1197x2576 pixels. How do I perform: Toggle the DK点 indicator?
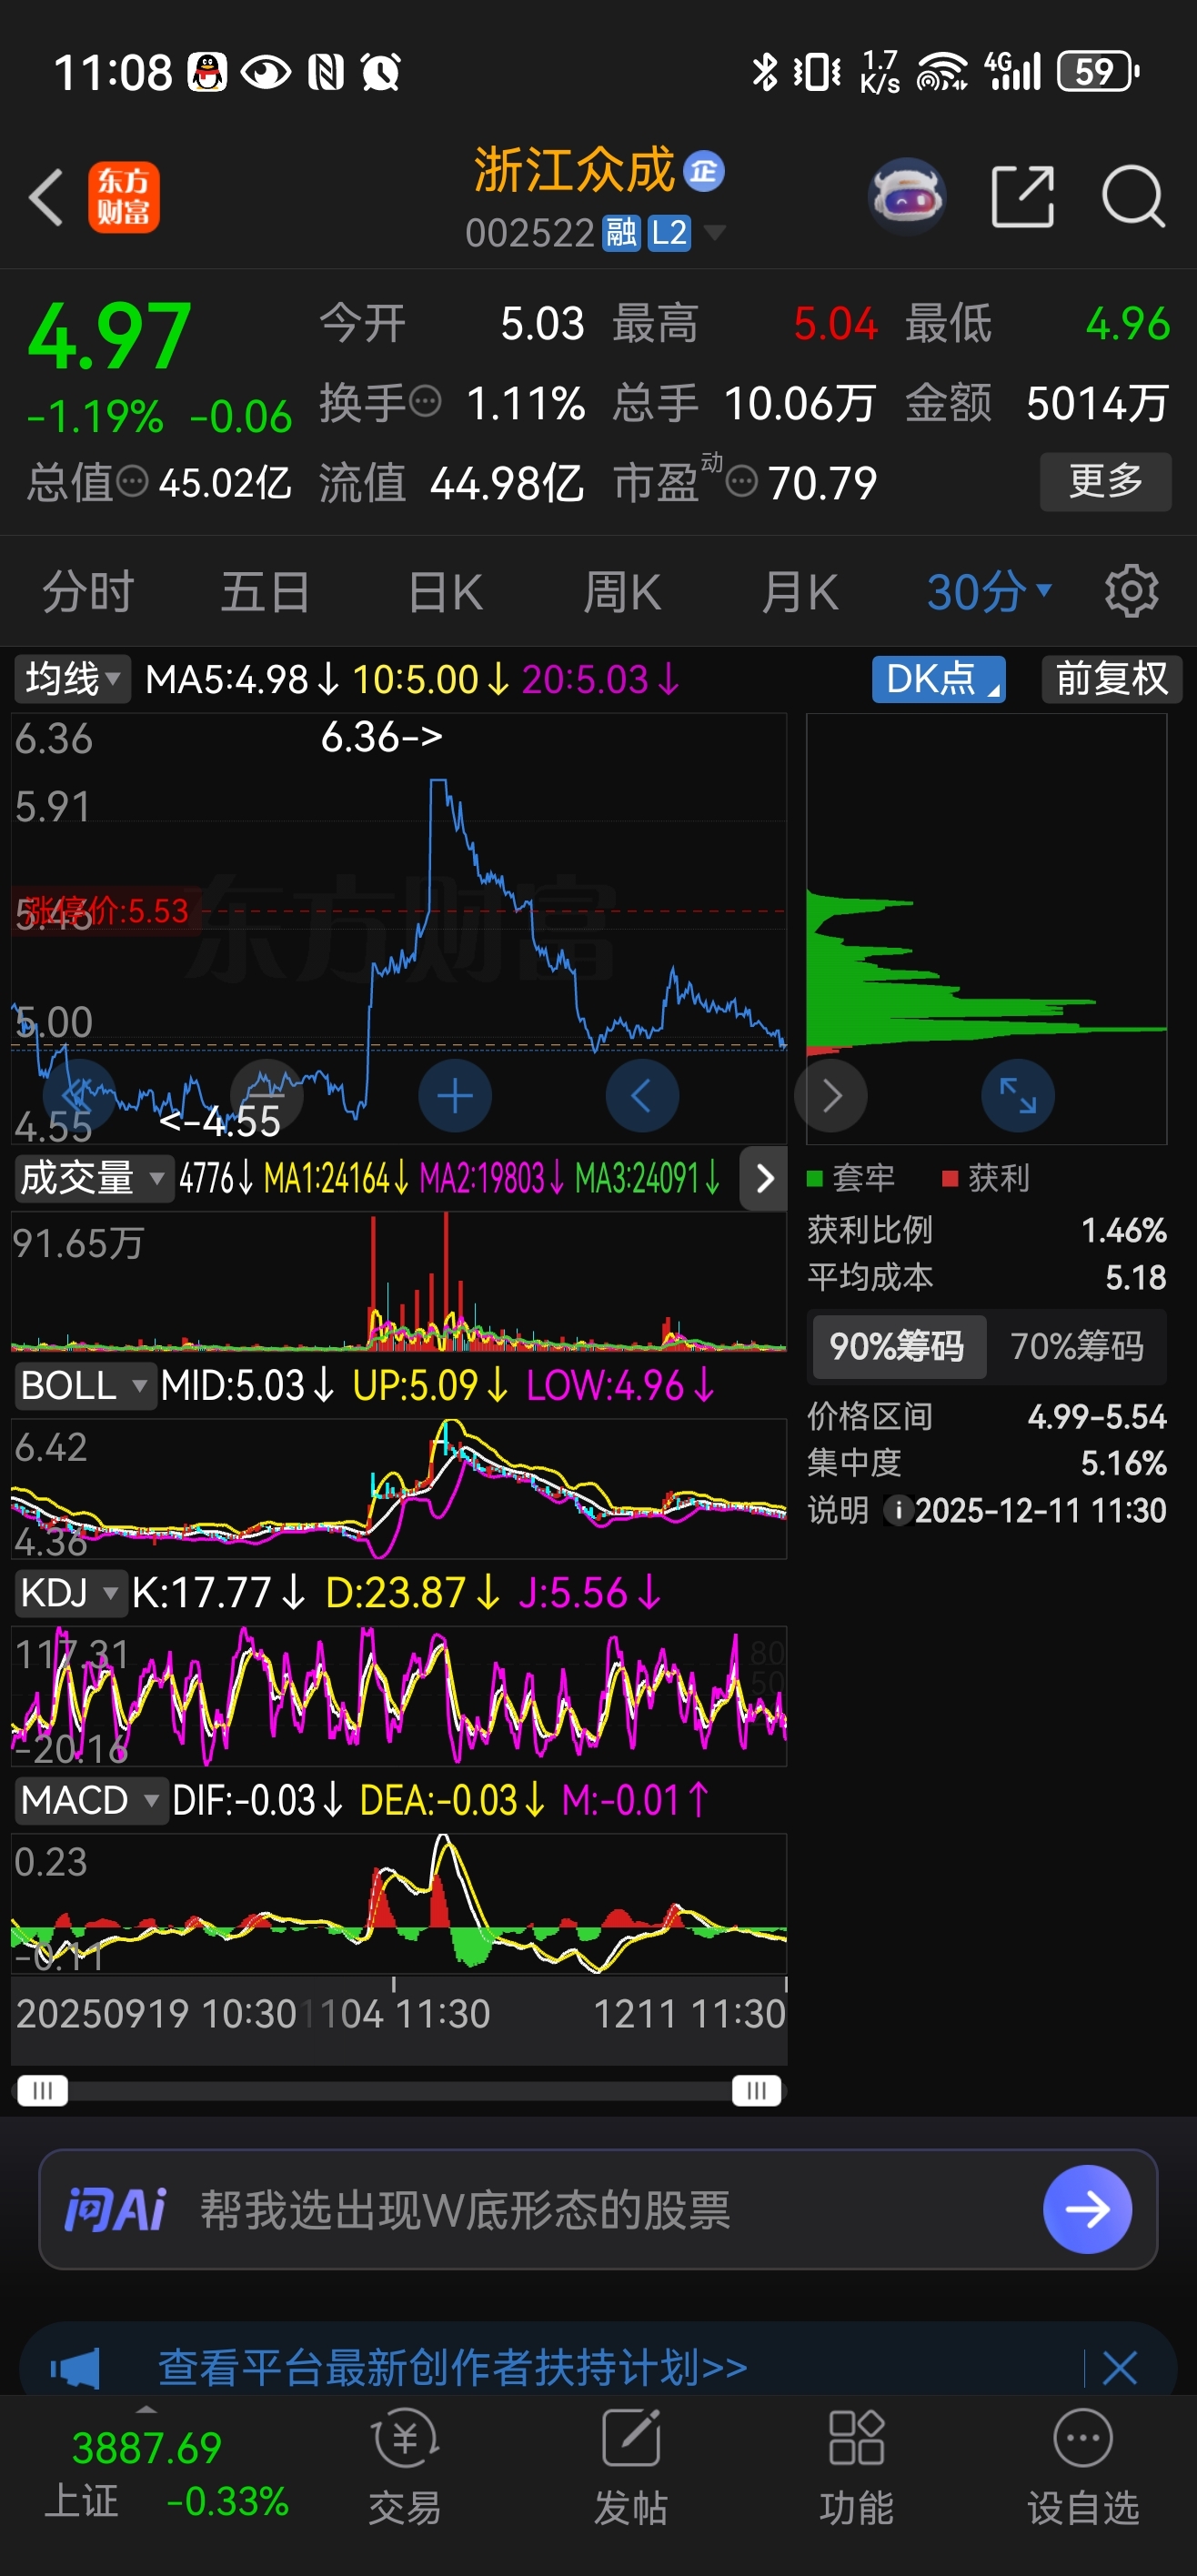pos(938,679)
